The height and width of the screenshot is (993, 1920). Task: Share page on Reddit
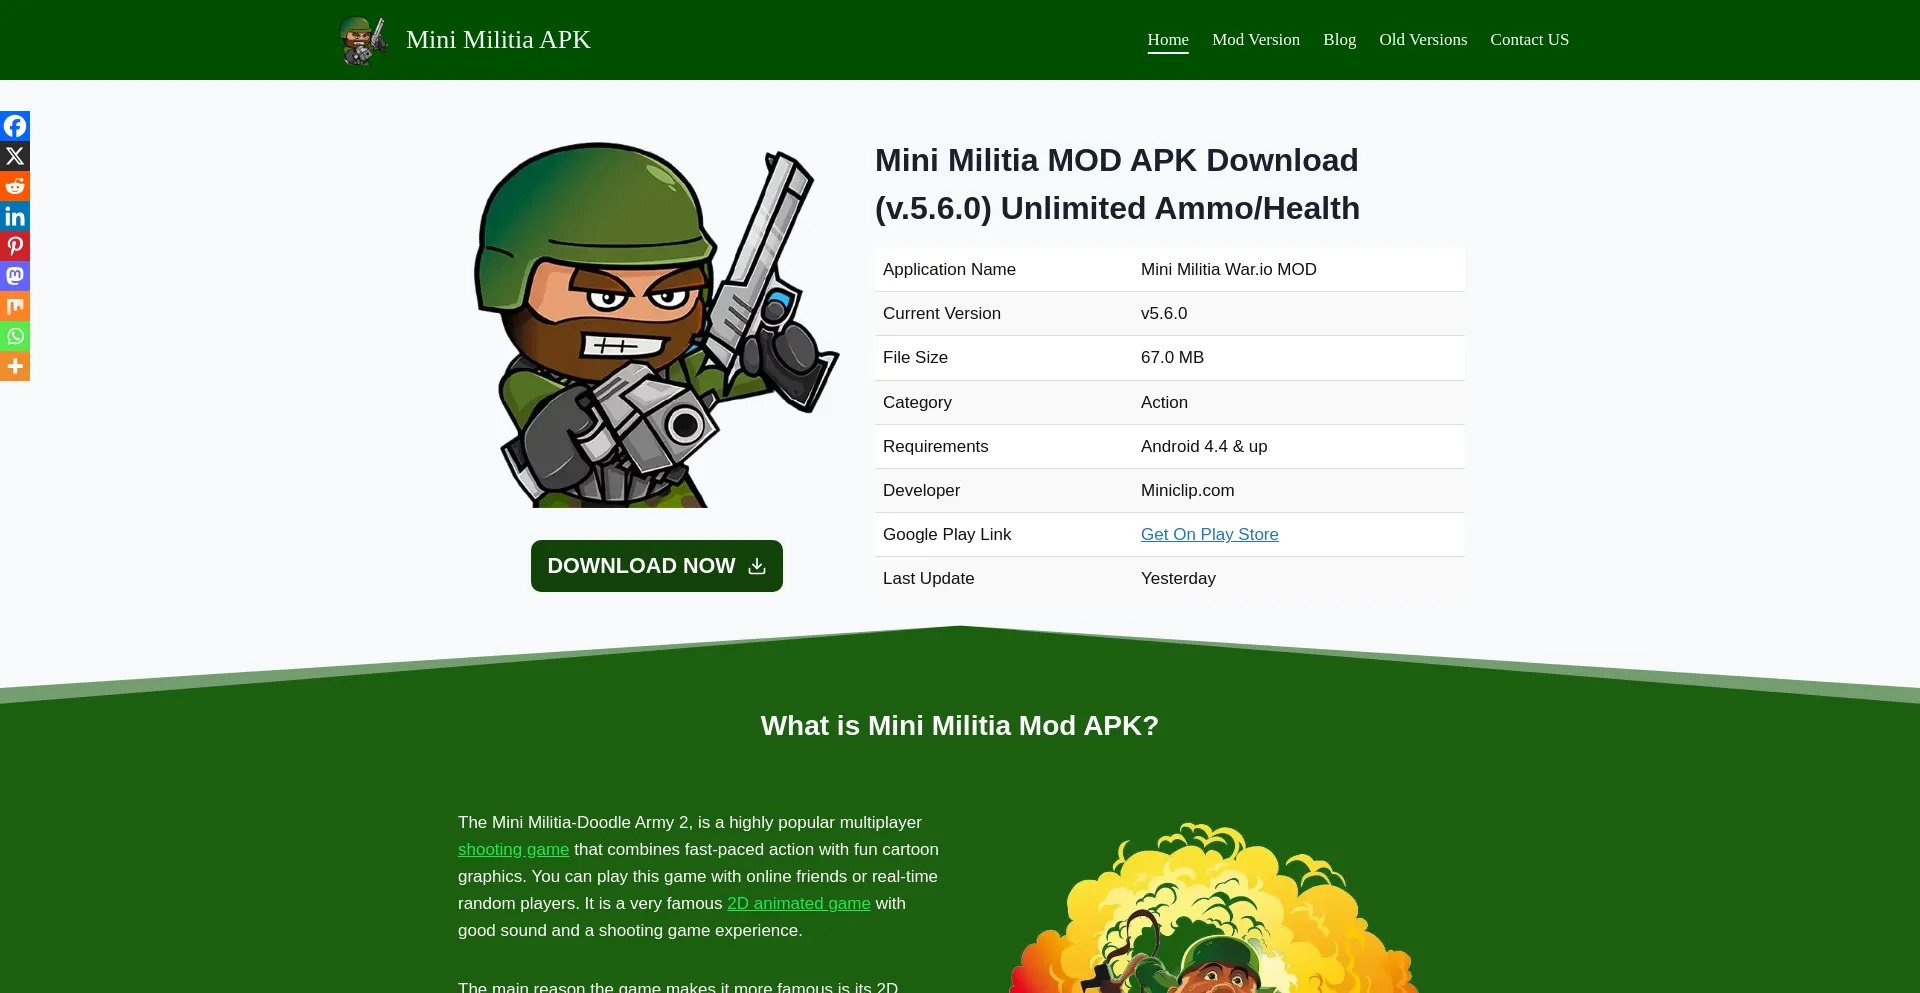15,186
